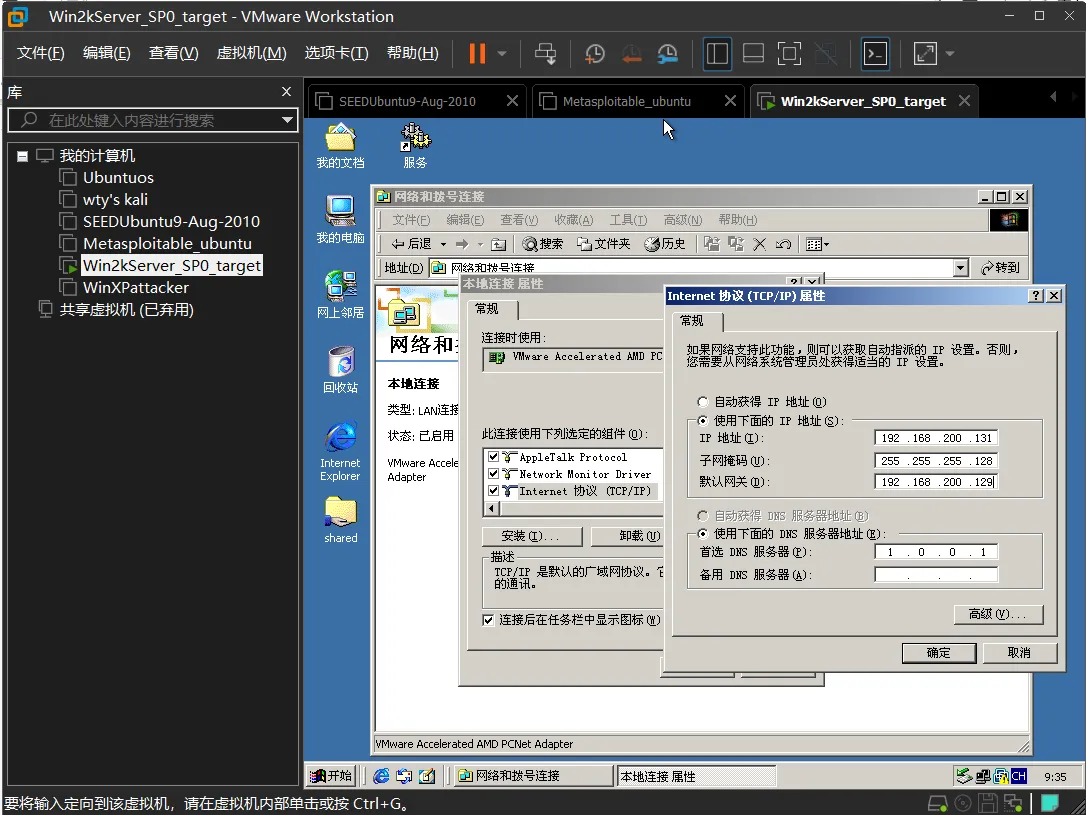
Task: Click the 搜索 search toolbar button
Action: tap(543, 244)
